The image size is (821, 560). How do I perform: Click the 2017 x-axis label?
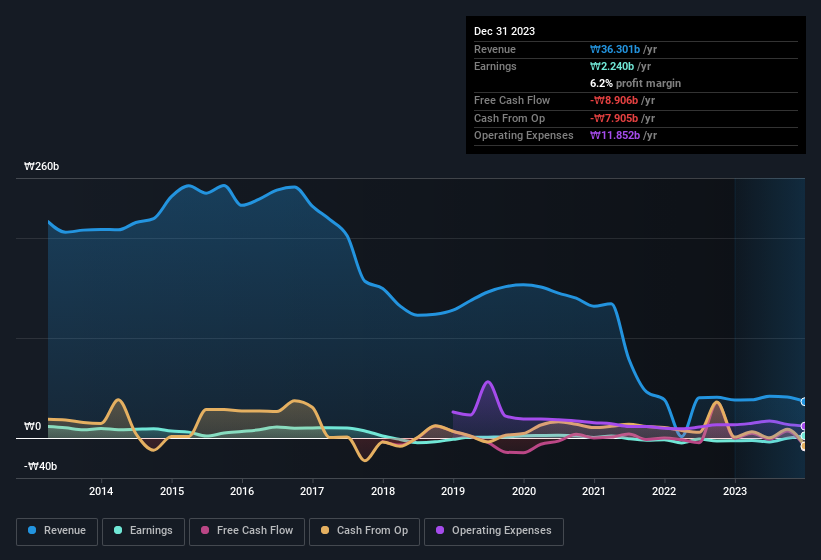312,491
